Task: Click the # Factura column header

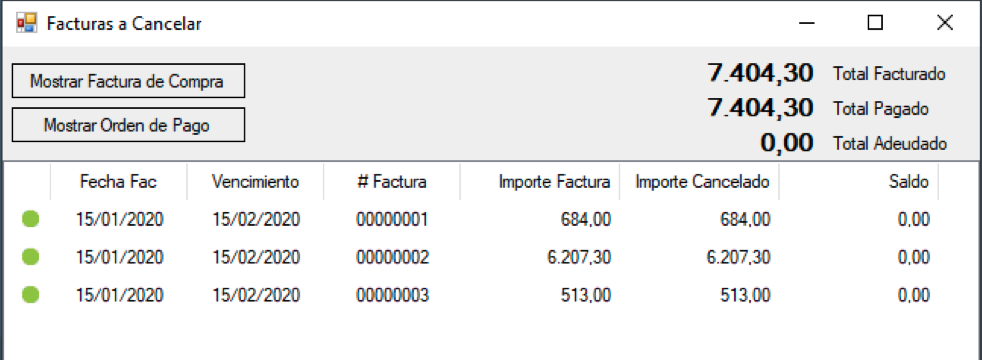Action: 392,182
